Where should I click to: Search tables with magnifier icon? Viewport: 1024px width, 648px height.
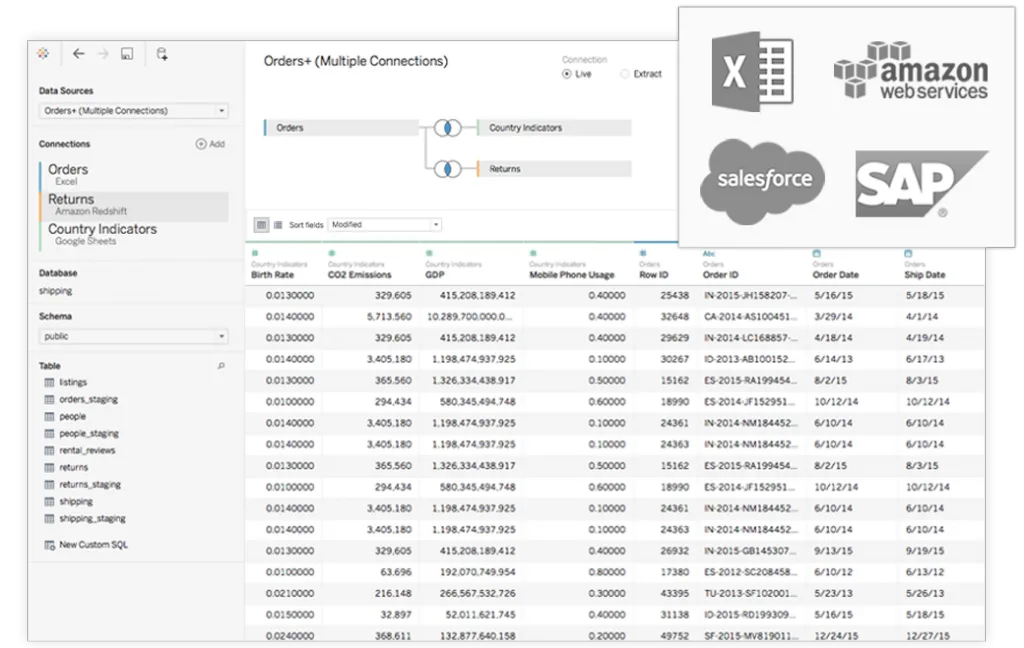click(221, 366)
